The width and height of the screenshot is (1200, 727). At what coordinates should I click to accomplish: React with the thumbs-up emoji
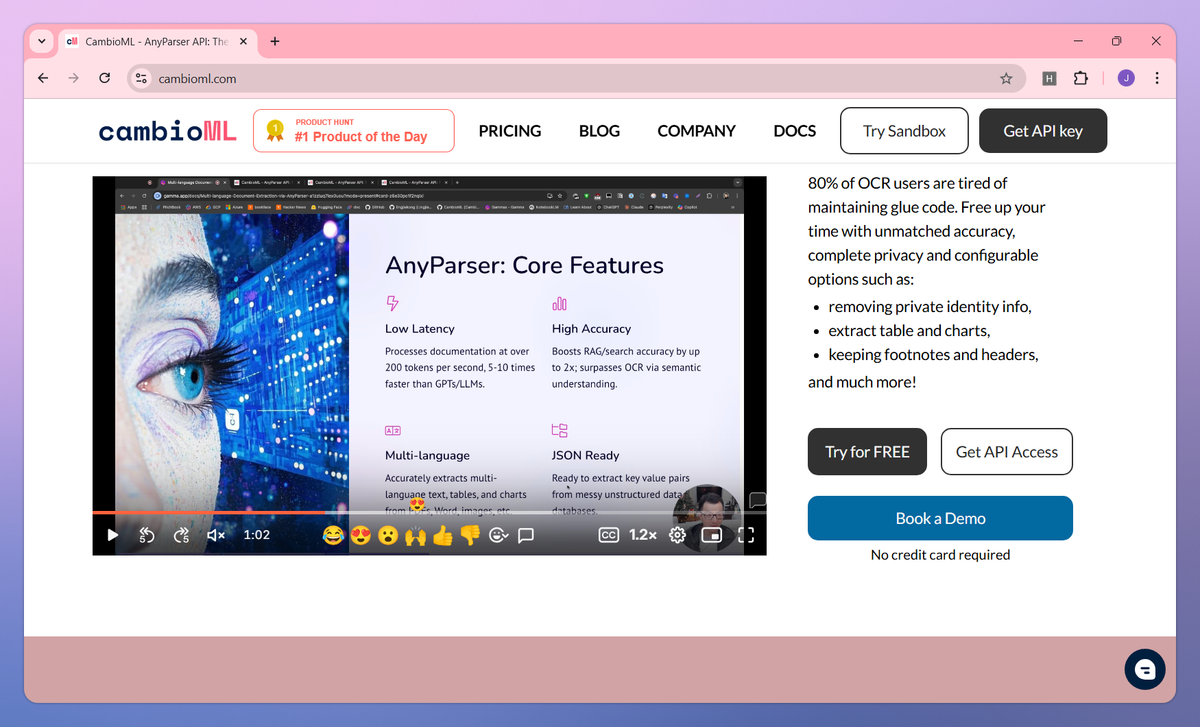tap(443, 535)
